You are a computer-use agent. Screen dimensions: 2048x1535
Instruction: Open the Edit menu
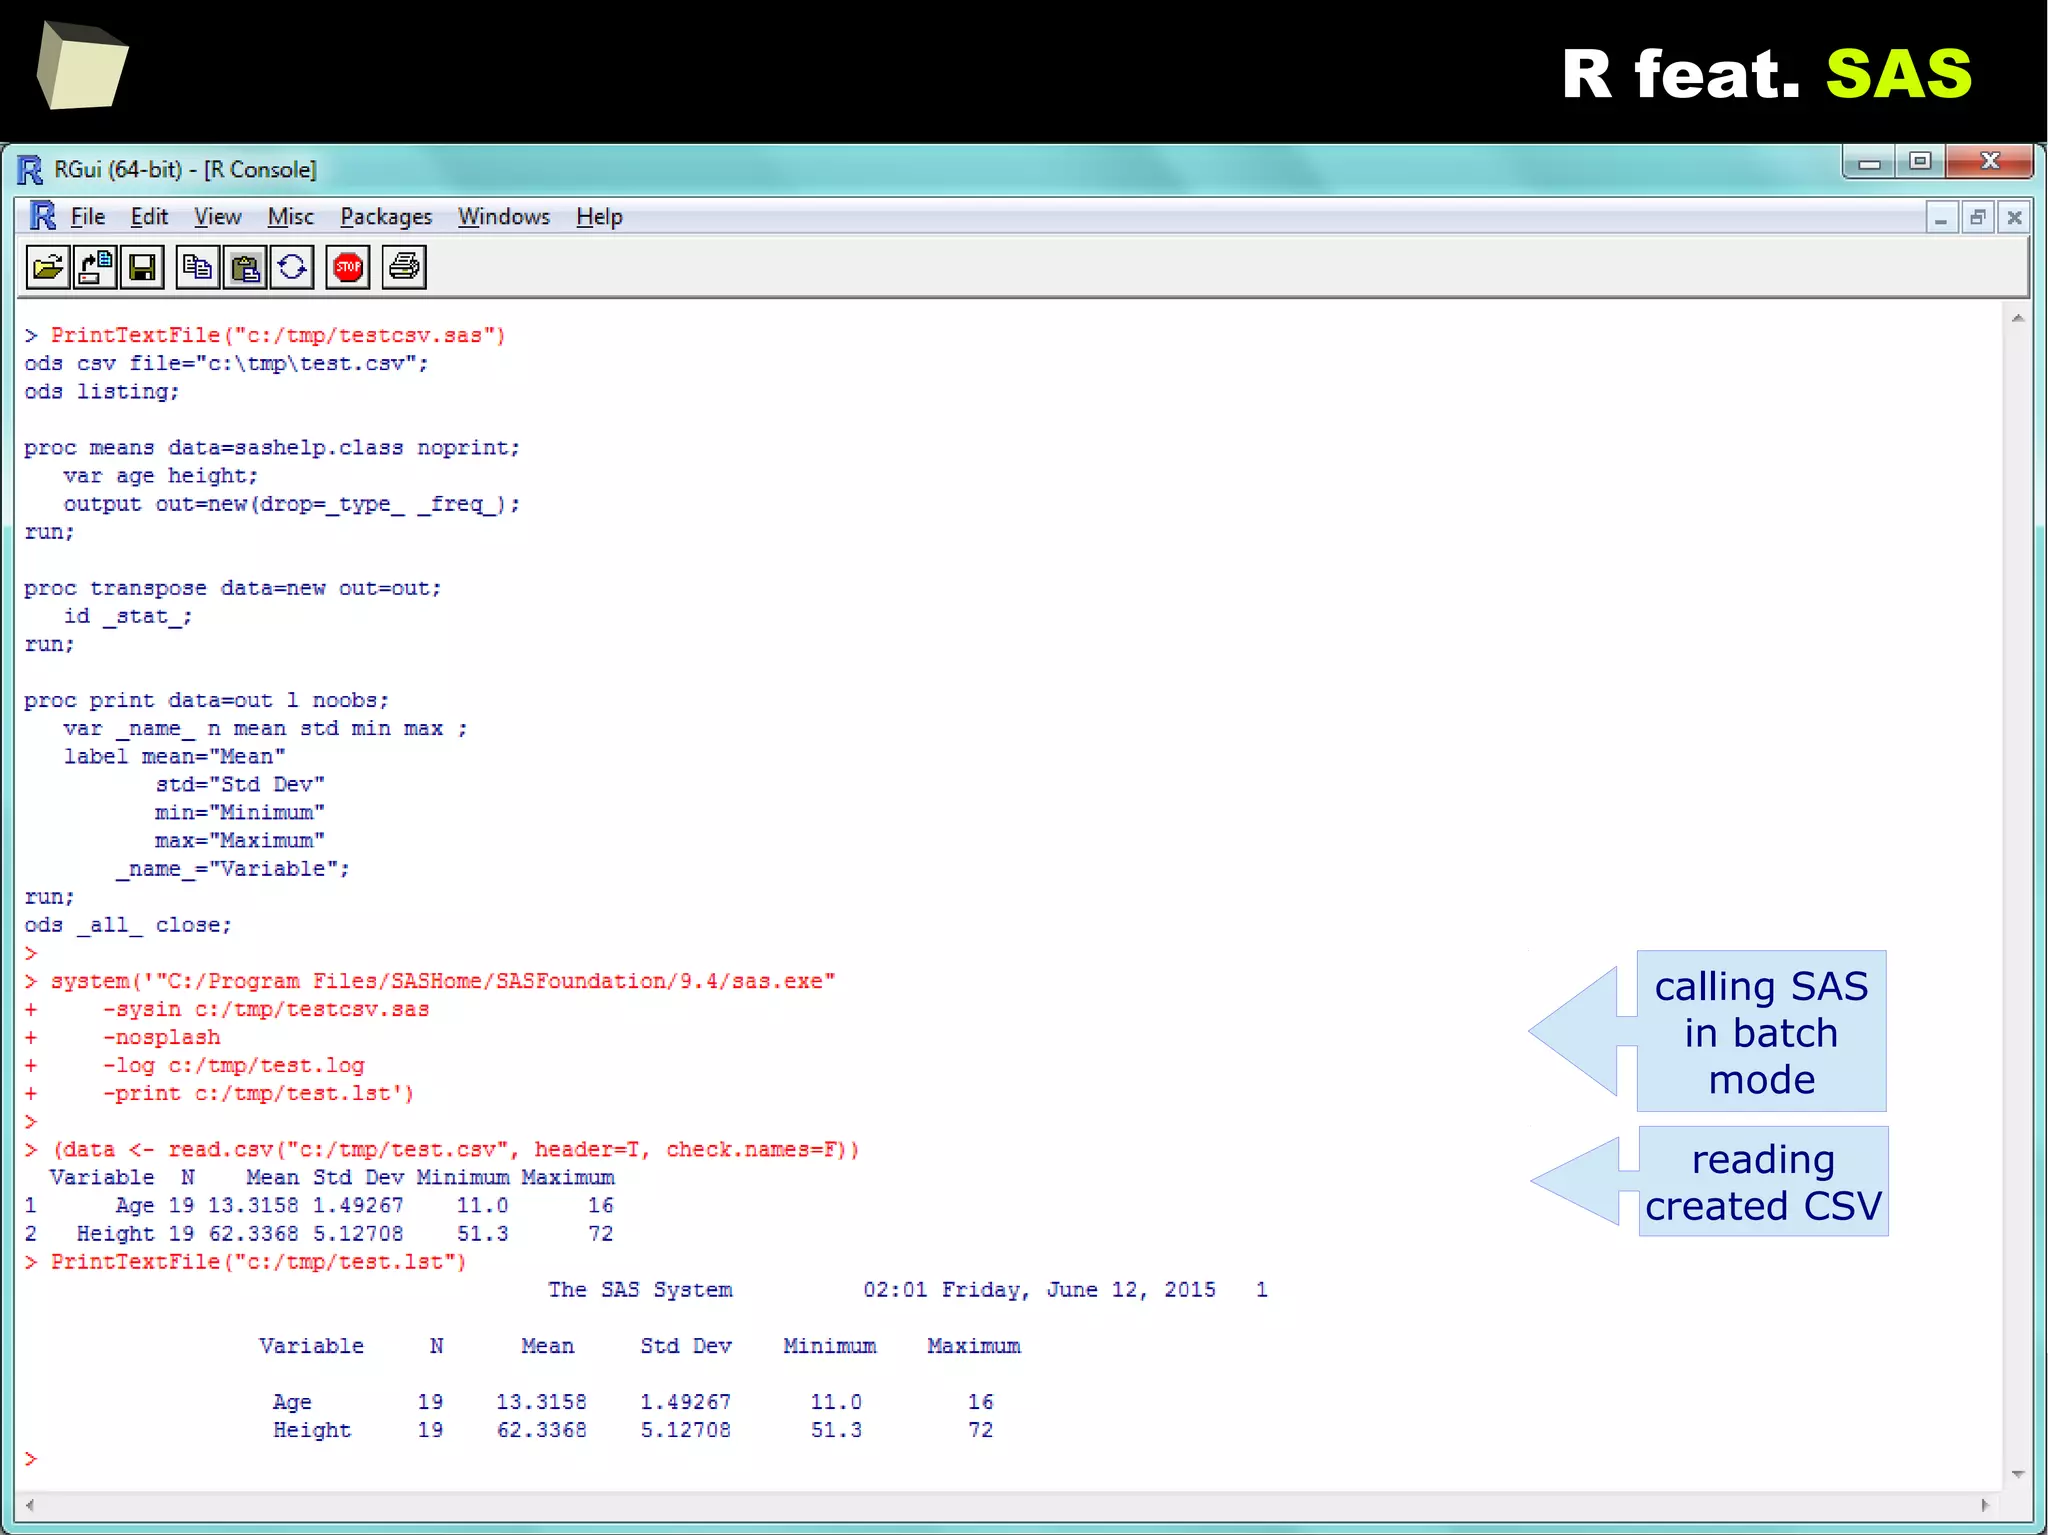[x=149, y=217]
